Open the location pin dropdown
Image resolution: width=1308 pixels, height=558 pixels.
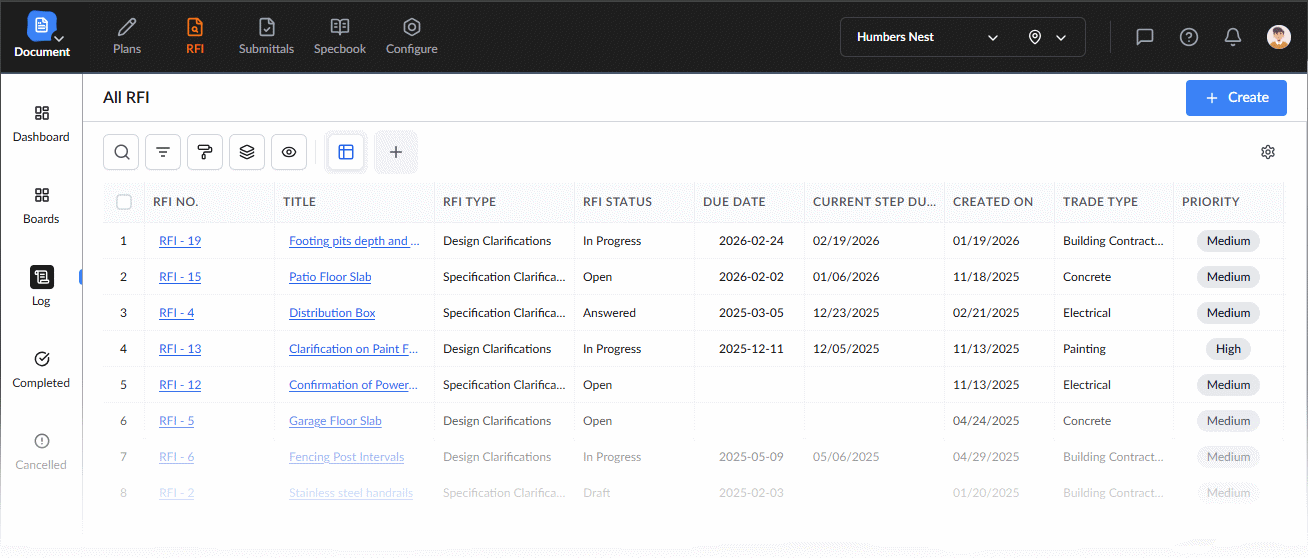[x=1047, y=37]
